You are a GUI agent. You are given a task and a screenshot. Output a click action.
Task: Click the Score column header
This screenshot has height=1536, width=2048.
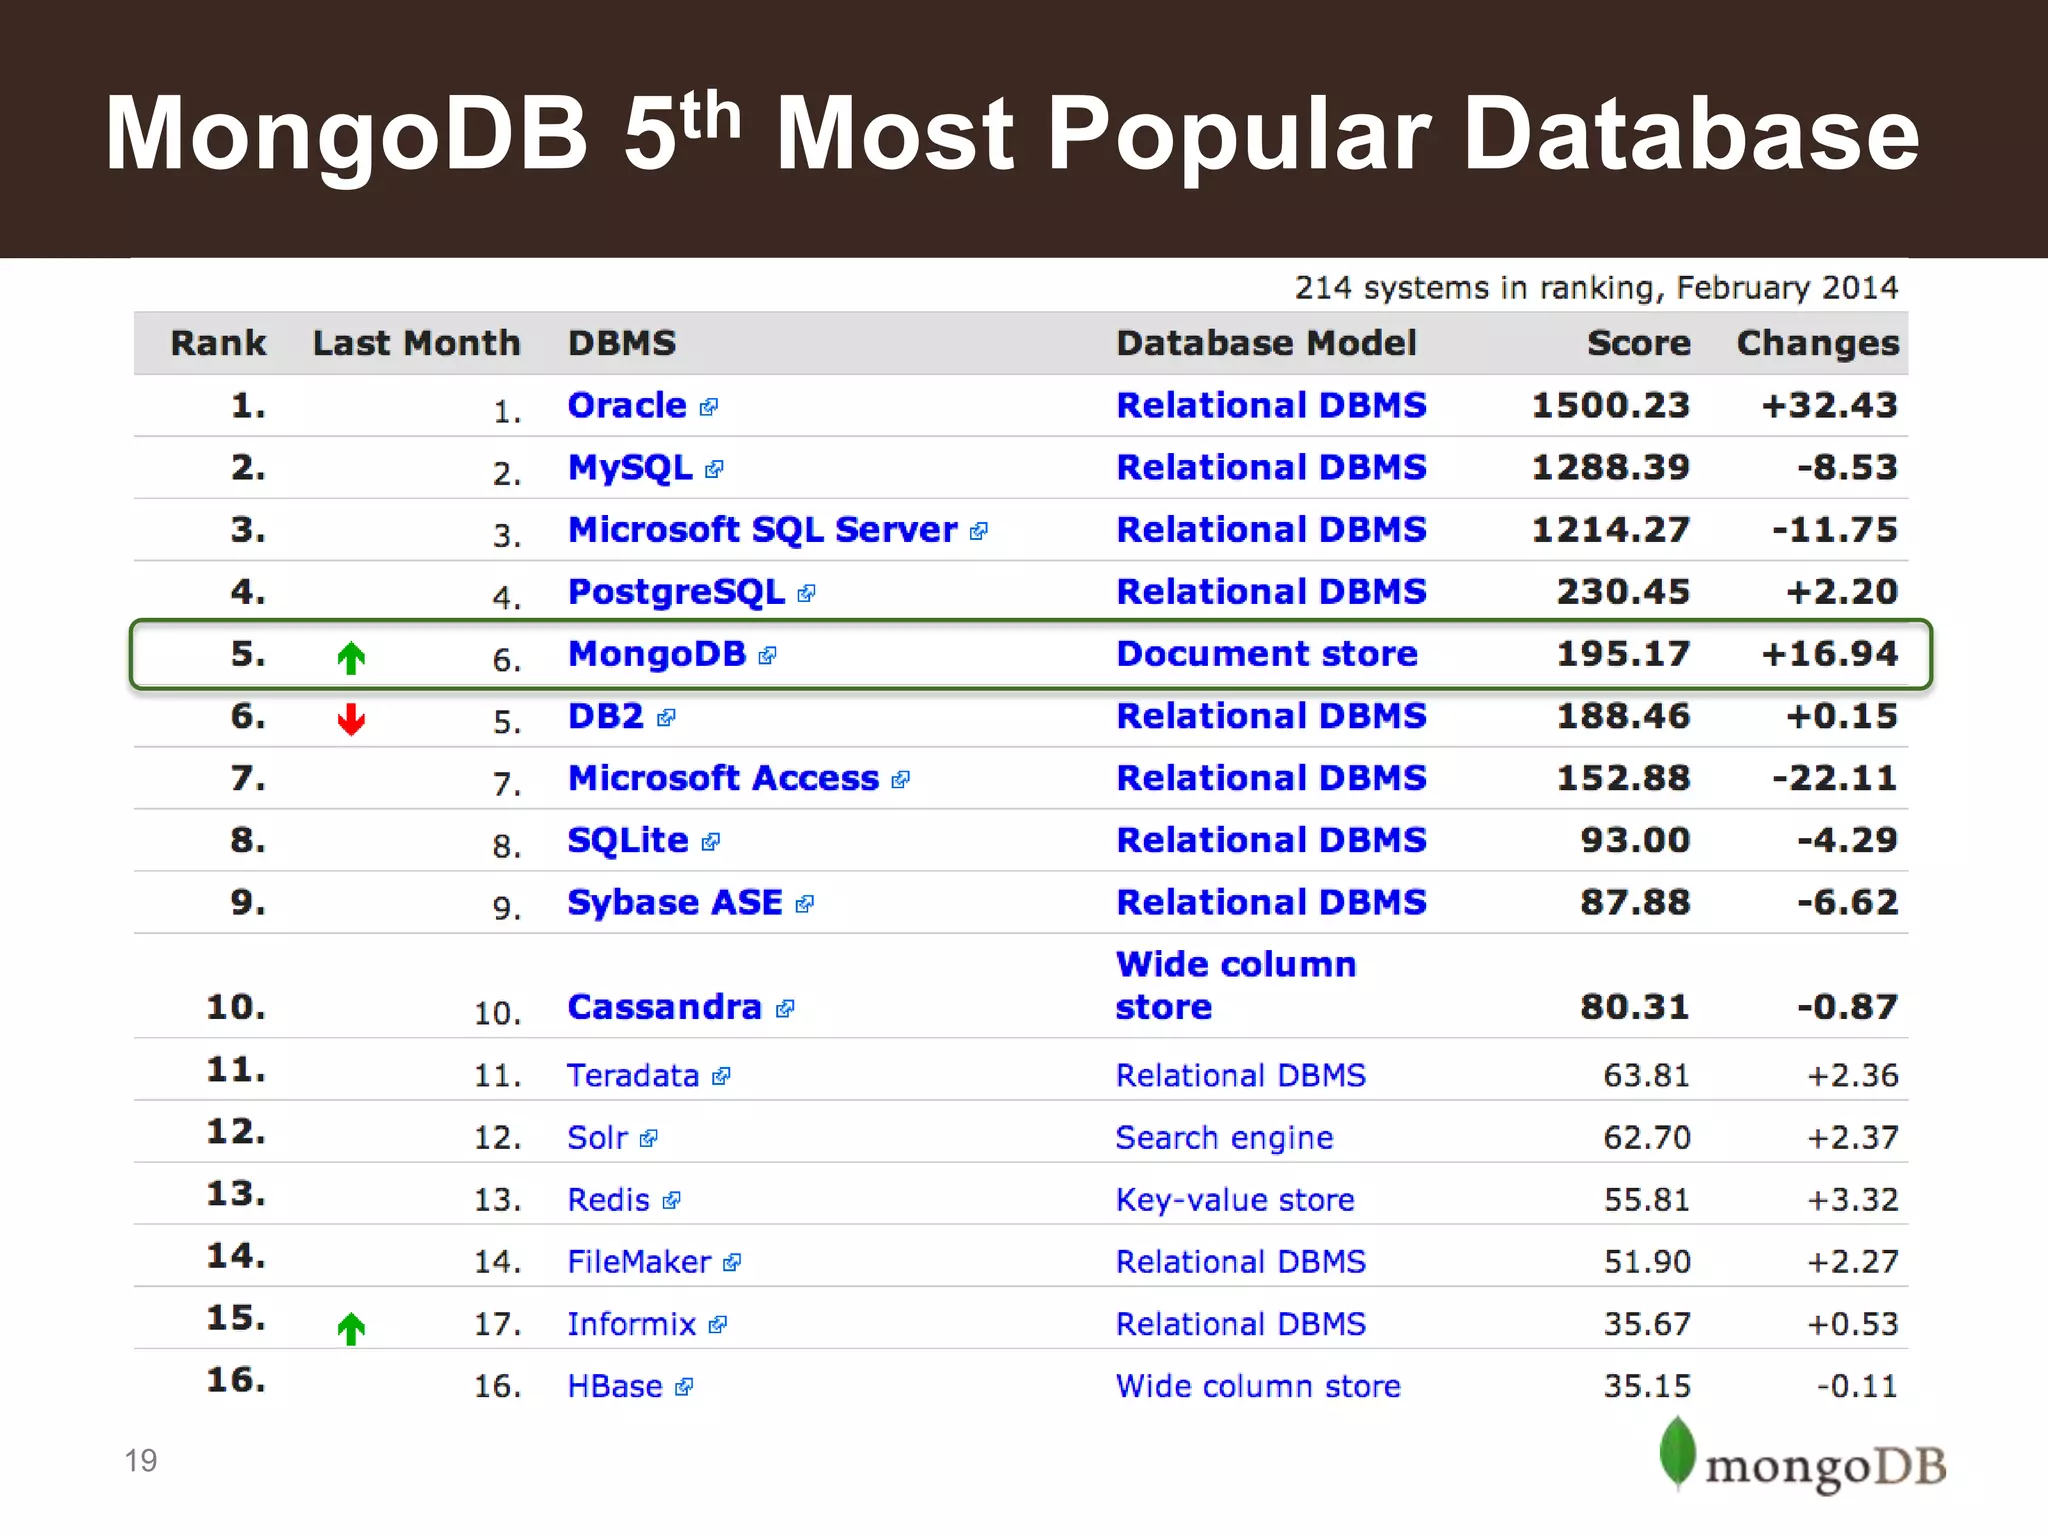[x=1639, y=343]
